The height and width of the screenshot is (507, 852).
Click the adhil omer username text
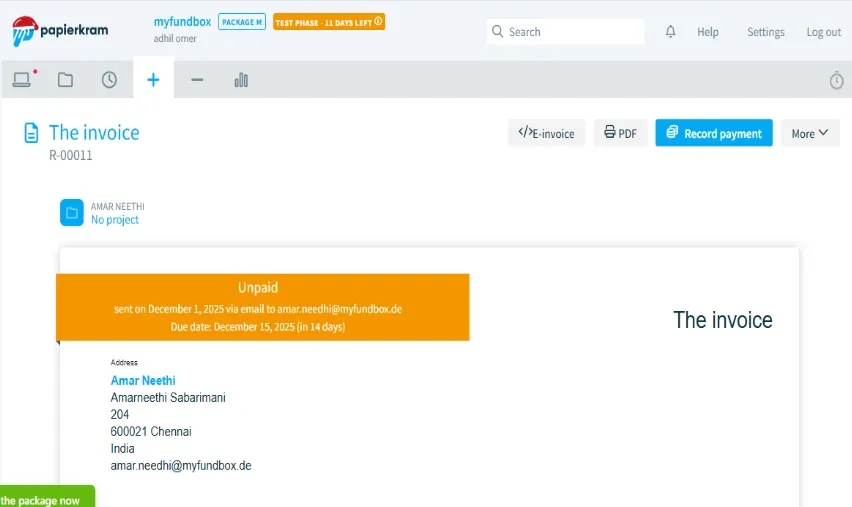point(175,39)
